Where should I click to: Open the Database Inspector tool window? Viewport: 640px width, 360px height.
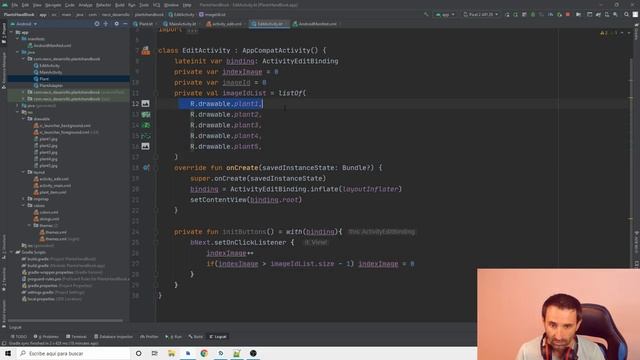113,337
